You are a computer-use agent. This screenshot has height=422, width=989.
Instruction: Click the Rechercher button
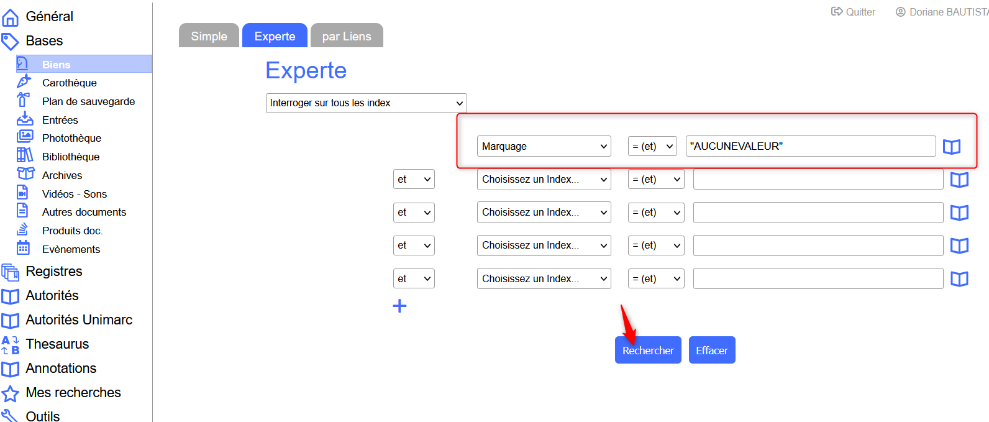648,350
